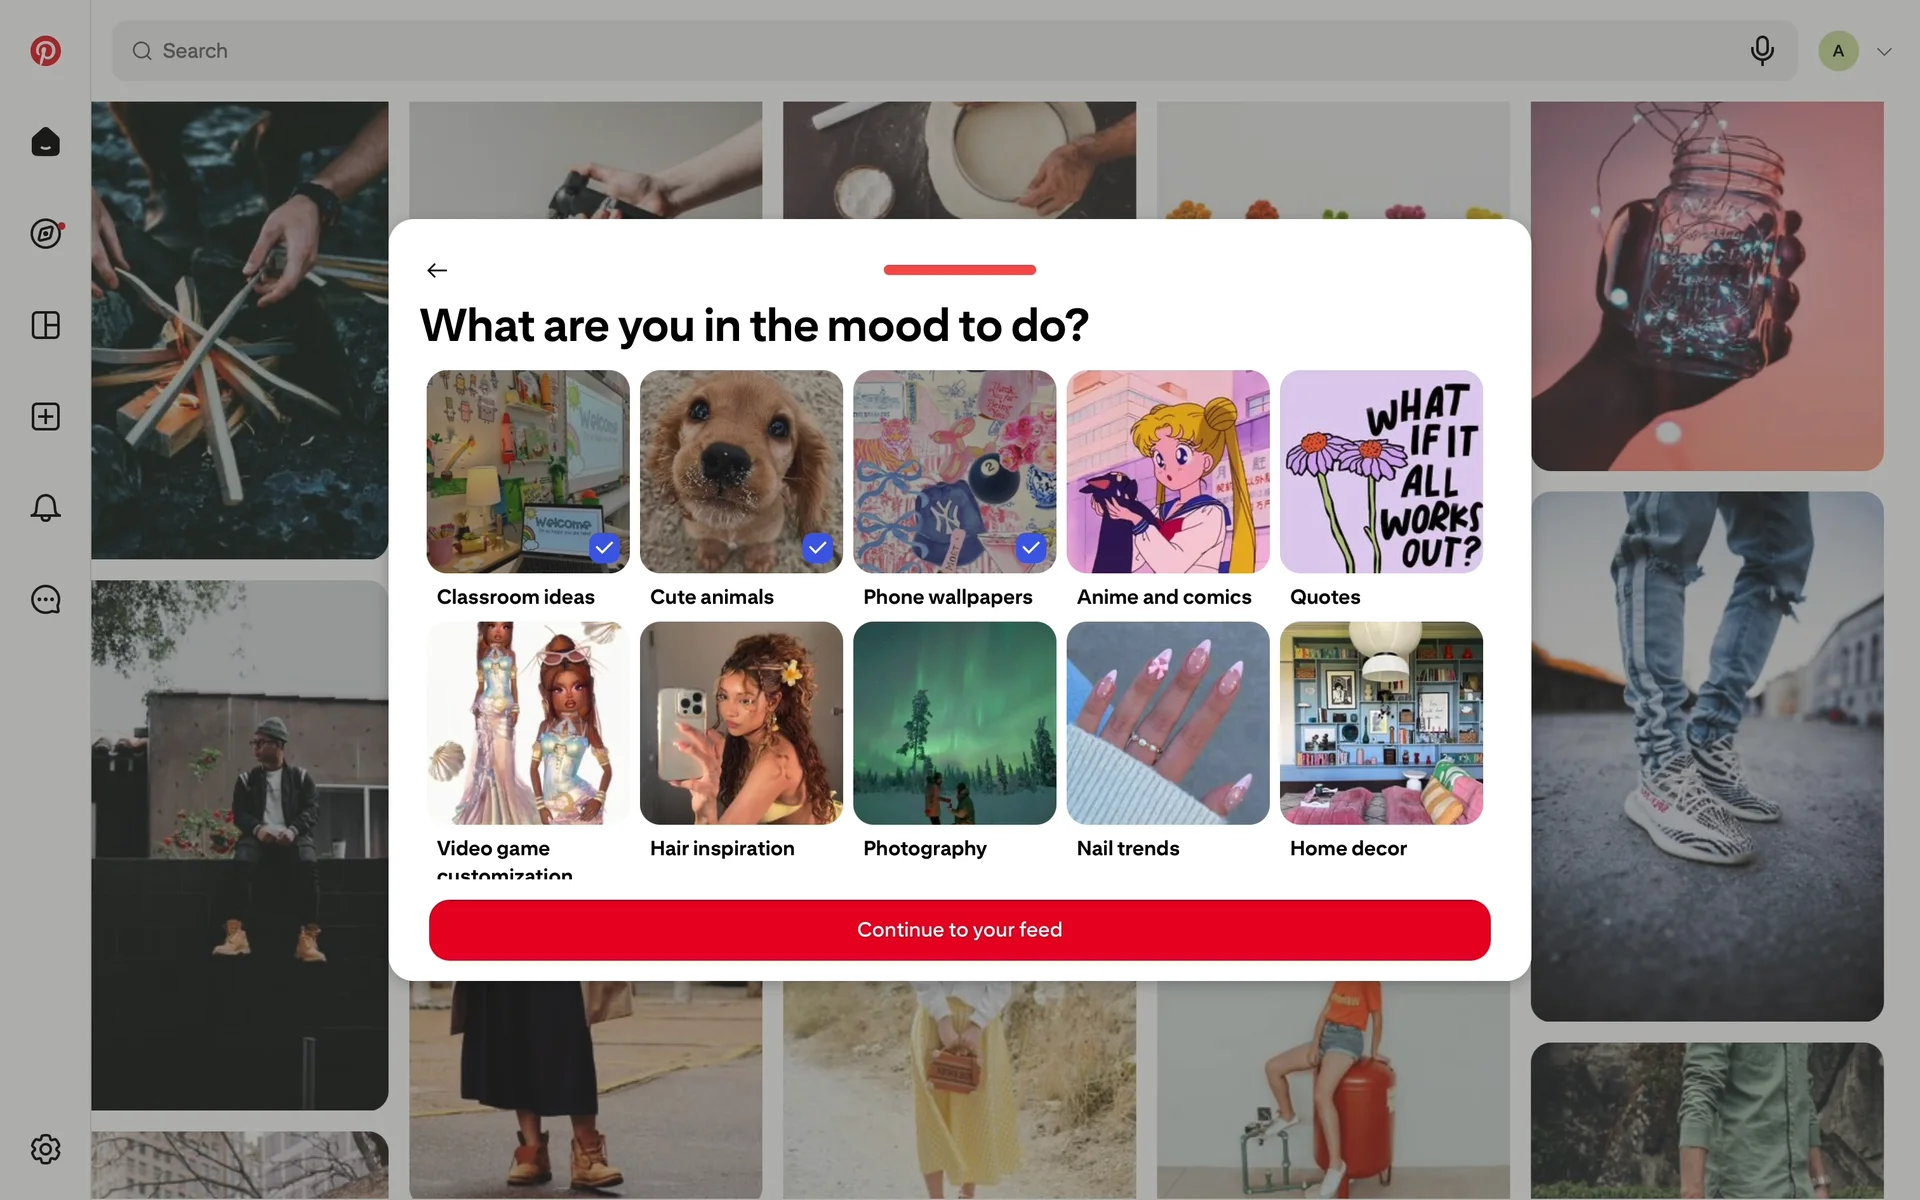This screenshot has height=1200, width=1920.
Task: Uncheck the Cute animals checkbox
Action: [817, 548]
